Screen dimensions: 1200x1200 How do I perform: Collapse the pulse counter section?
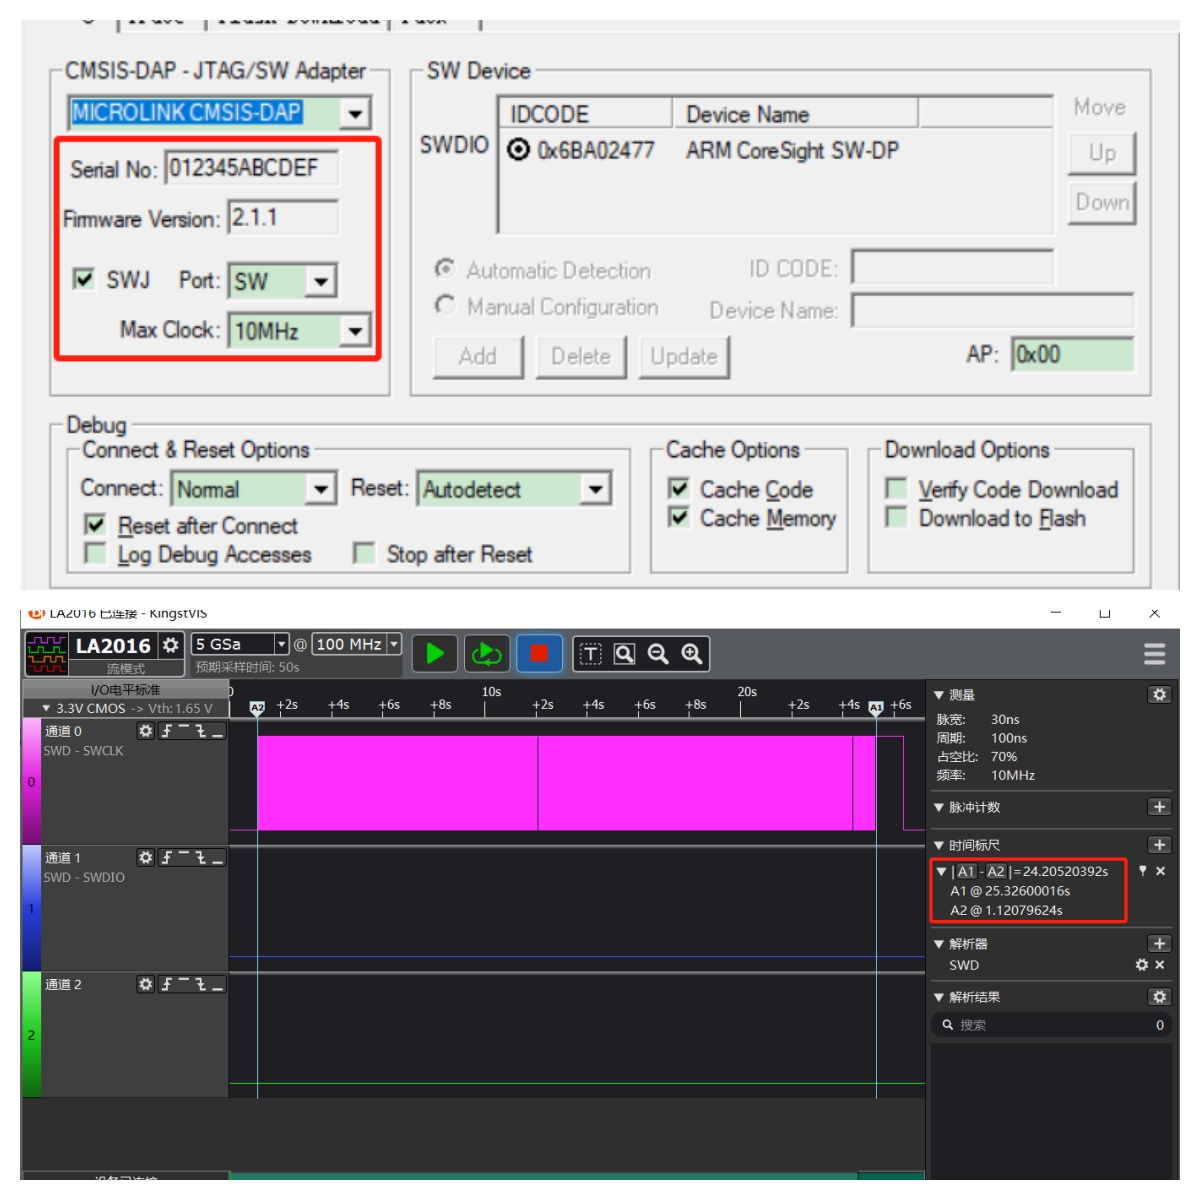pos(939,807)
